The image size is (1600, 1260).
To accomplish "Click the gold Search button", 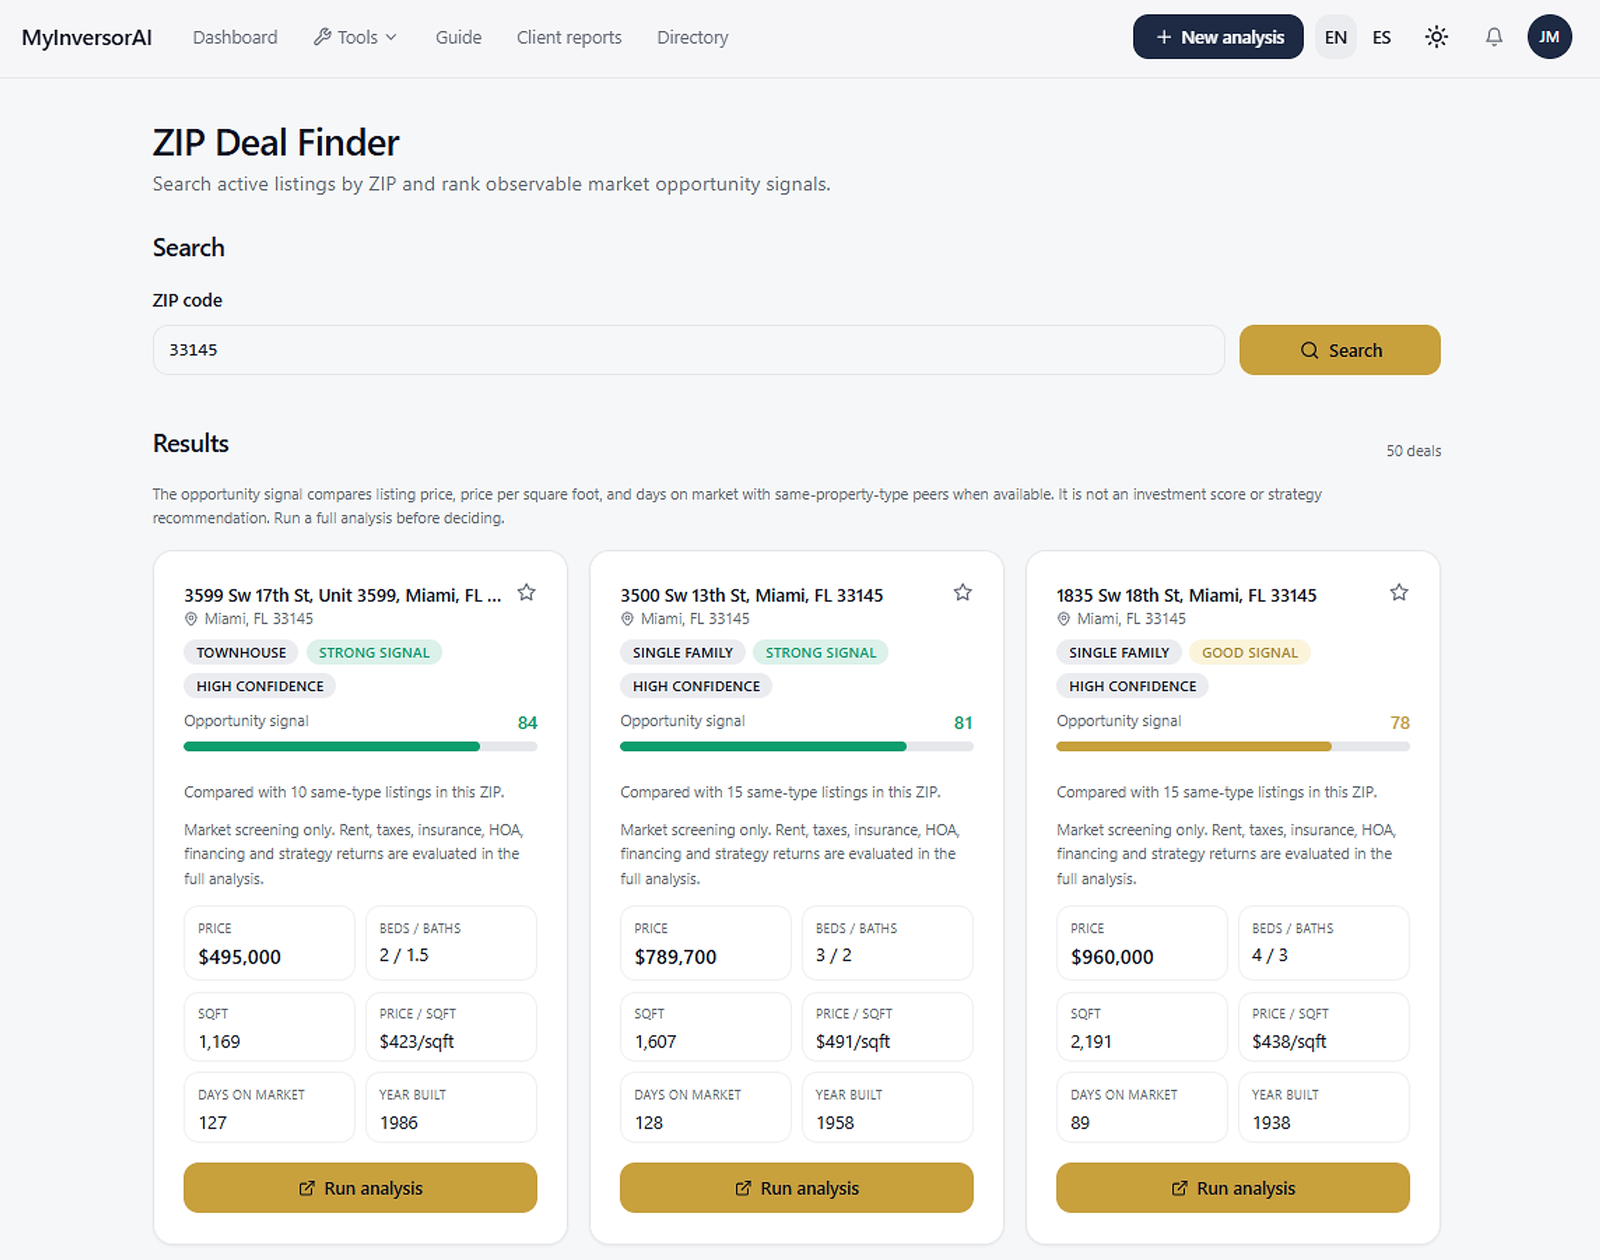I will point(1340,350).
